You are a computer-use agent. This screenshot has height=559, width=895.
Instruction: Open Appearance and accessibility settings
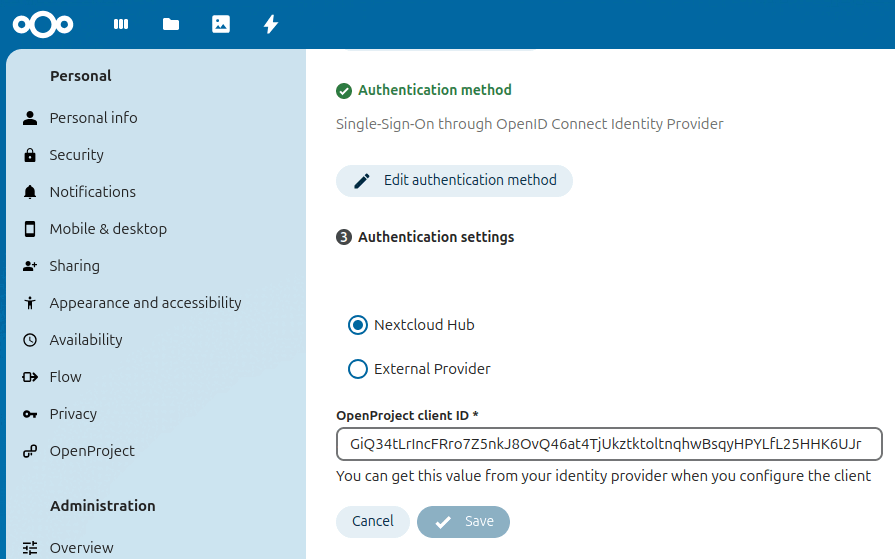145,303
